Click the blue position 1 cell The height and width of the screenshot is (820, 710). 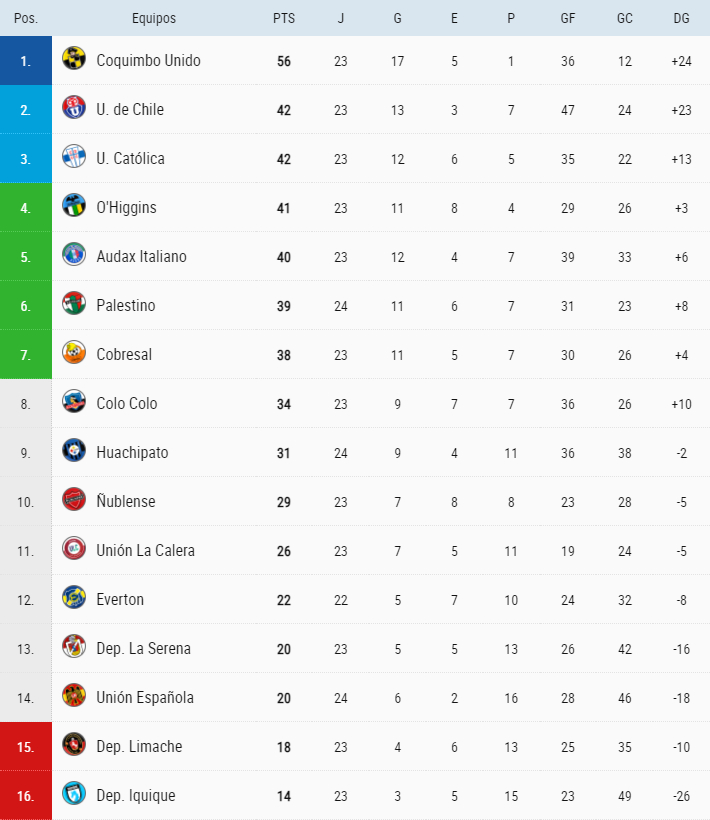[26, 60]
